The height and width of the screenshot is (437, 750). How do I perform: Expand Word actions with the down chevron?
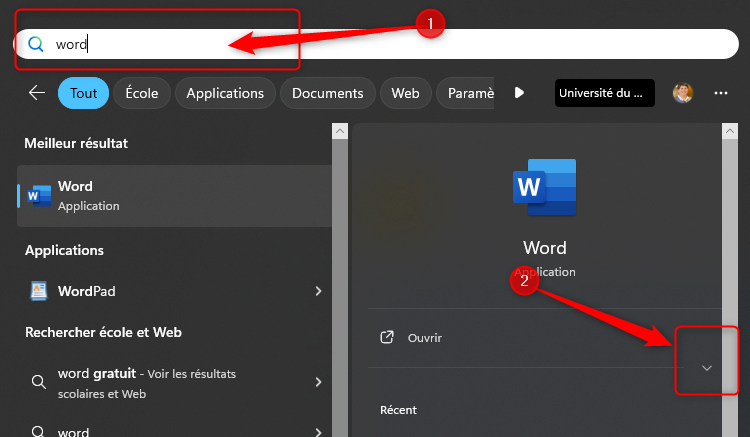(x=707, y=368)
